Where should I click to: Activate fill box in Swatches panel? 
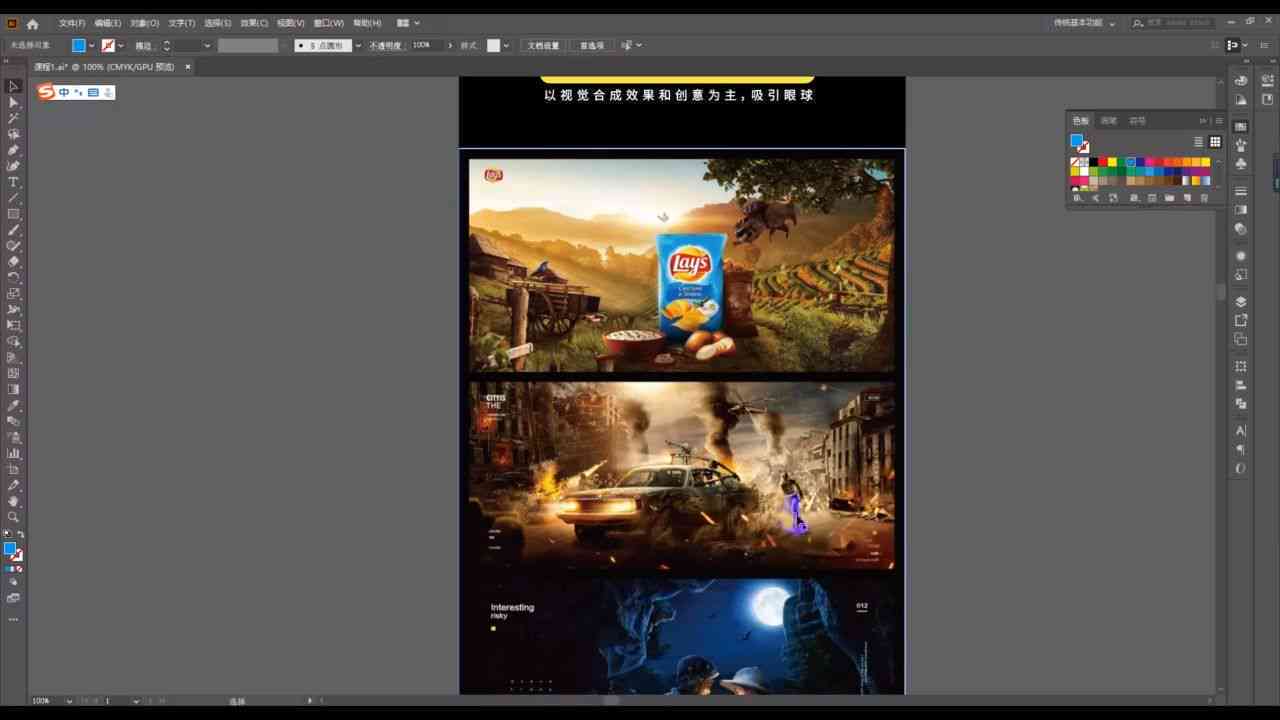[1077, 141]
